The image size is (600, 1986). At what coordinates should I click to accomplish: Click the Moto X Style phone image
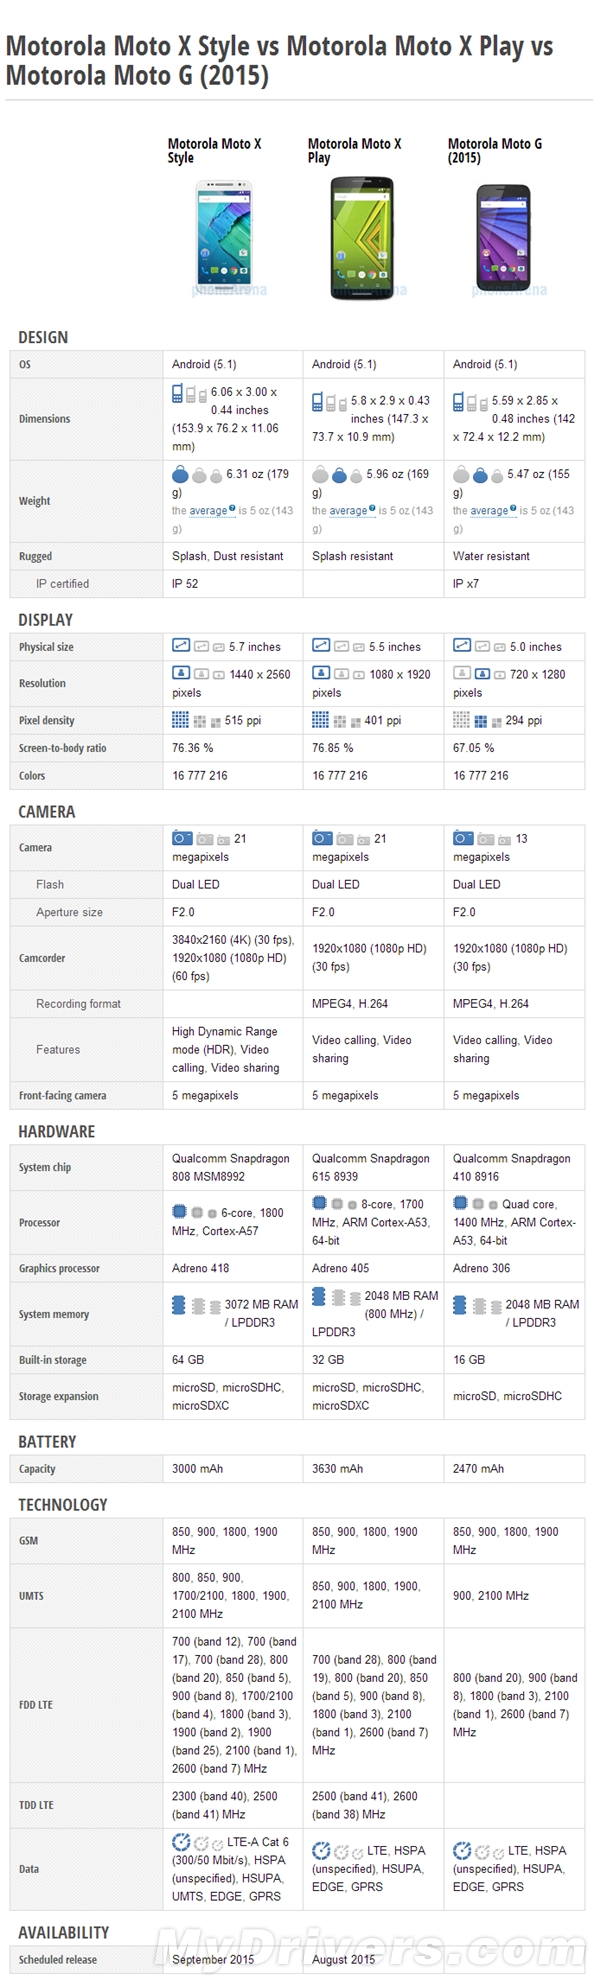(x=224, y=234)
